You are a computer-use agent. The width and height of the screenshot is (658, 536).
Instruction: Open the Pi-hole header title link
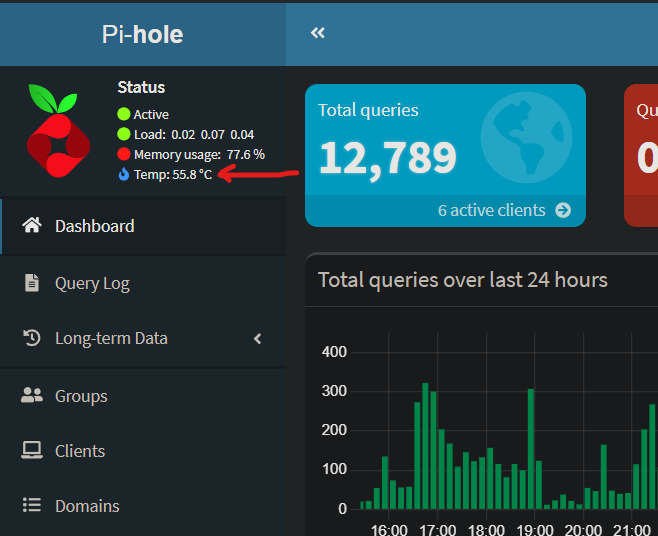pyautogui.click(x=143, y=34)
